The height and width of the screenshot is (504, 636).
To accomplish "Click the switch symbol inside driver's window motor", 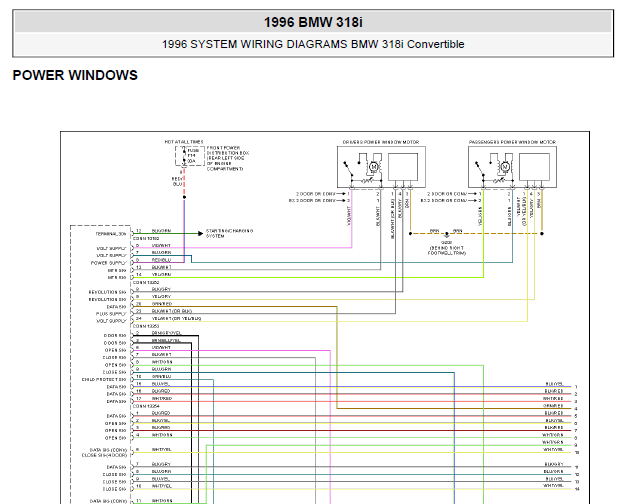I will tap(349, 169).
